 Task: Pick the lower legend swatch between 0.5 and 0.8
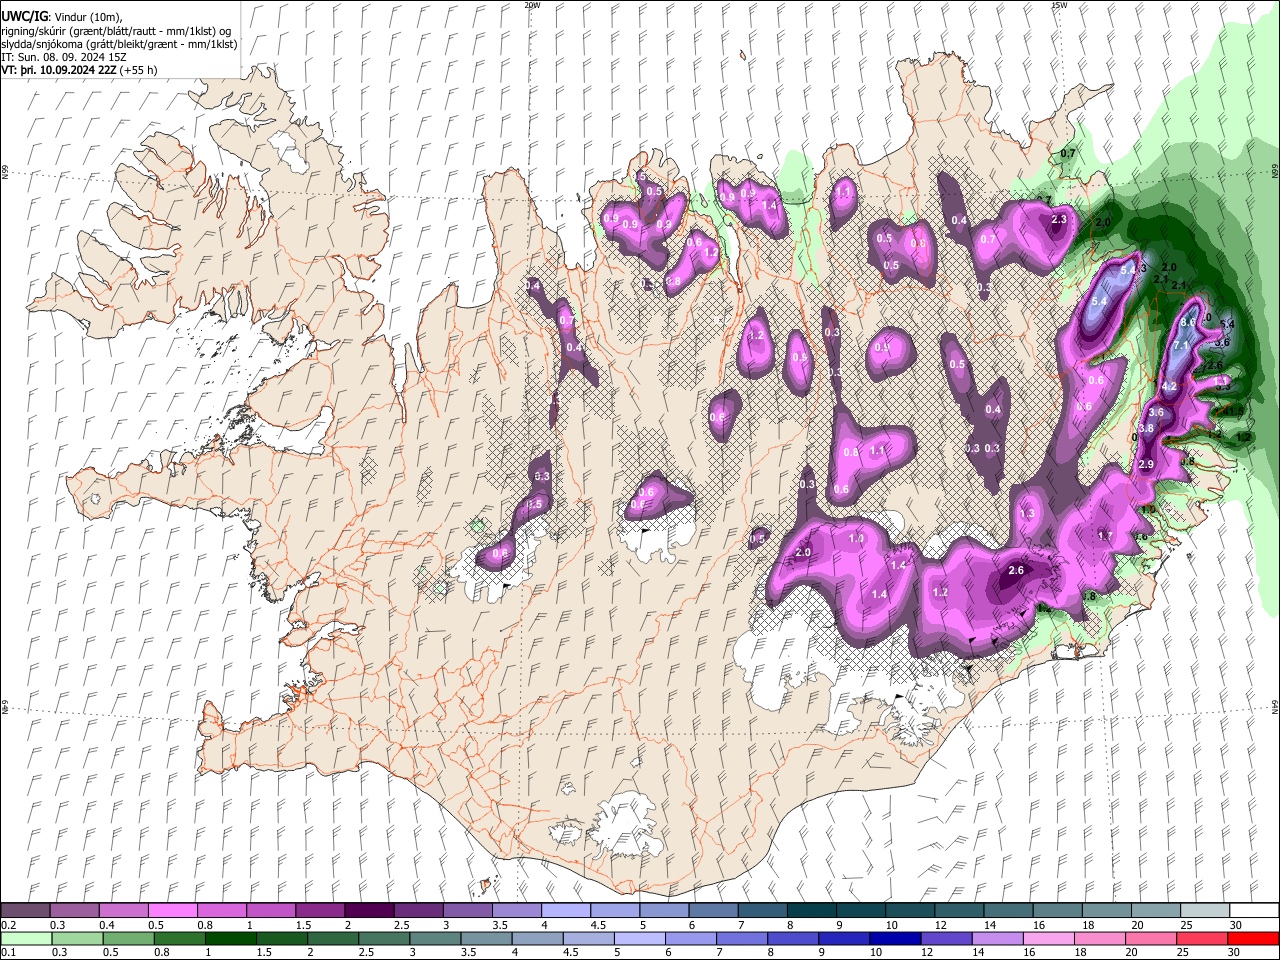click(x=129, y=938)
